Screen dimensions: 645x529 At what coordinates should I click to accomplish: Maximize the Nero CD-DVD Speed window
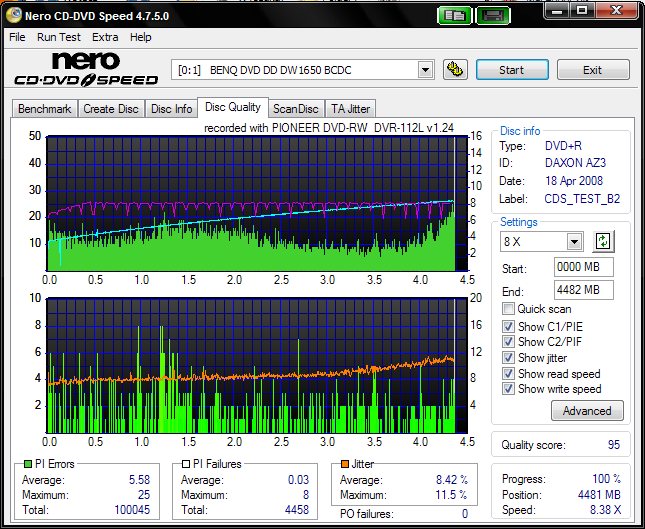pyautogui.click(x=582, y=10)
